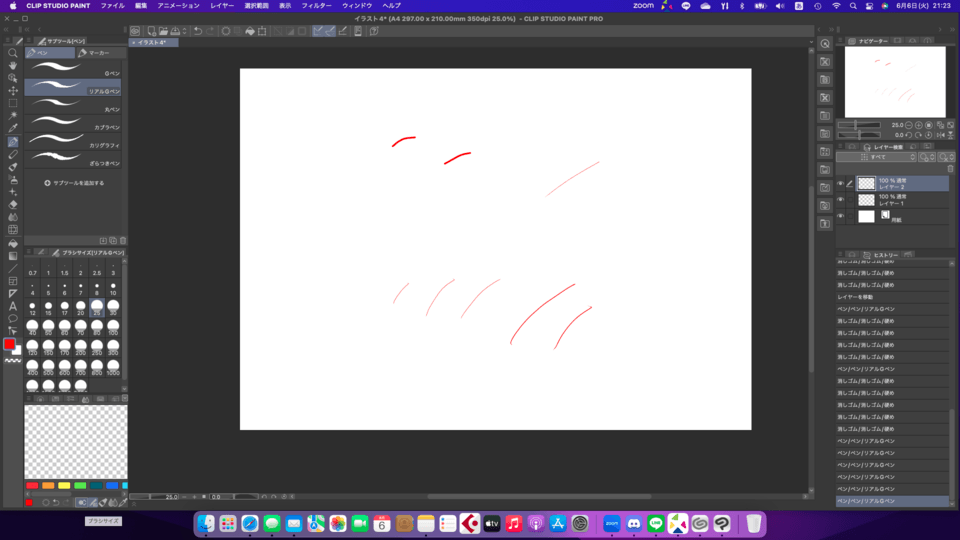Screen dimensions: 960x540
Task: Open the ファイル menu
Action: tap(113, 6)
